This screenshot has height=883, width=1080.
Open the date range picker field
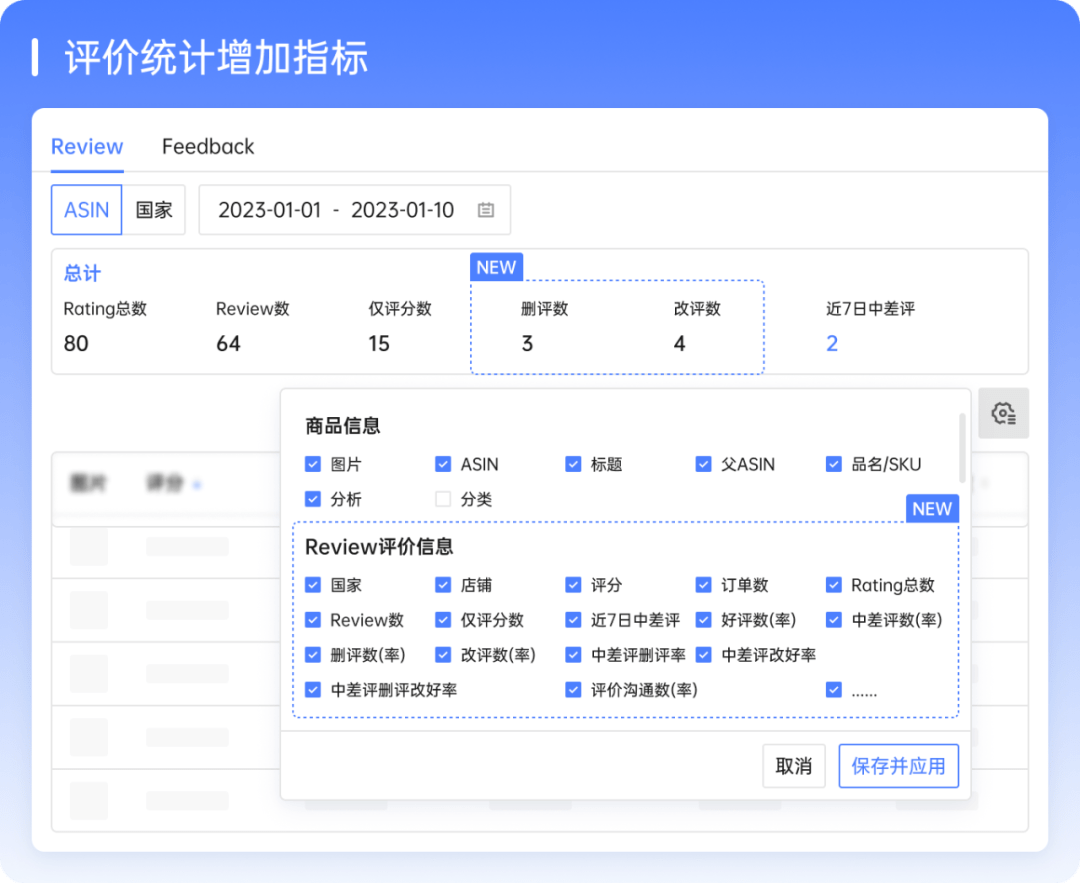tap(340, 210)
